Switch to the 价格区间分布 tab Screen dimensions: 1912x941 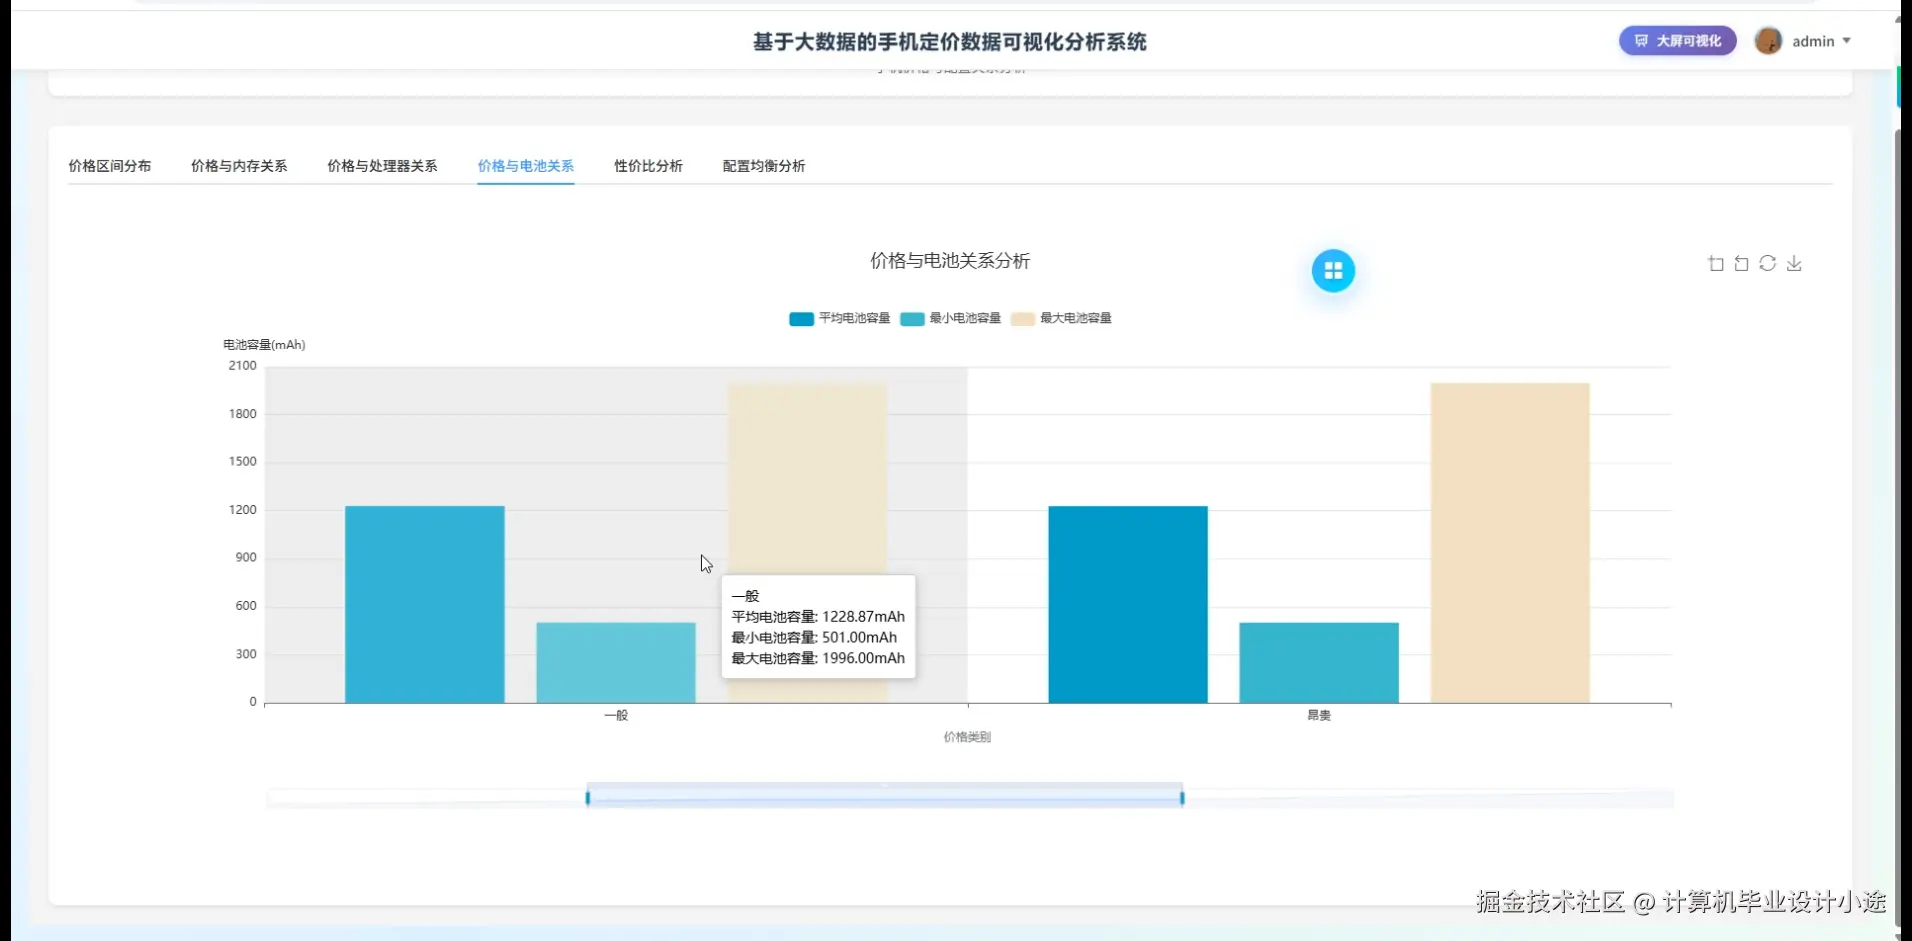[x=110, y=166]
